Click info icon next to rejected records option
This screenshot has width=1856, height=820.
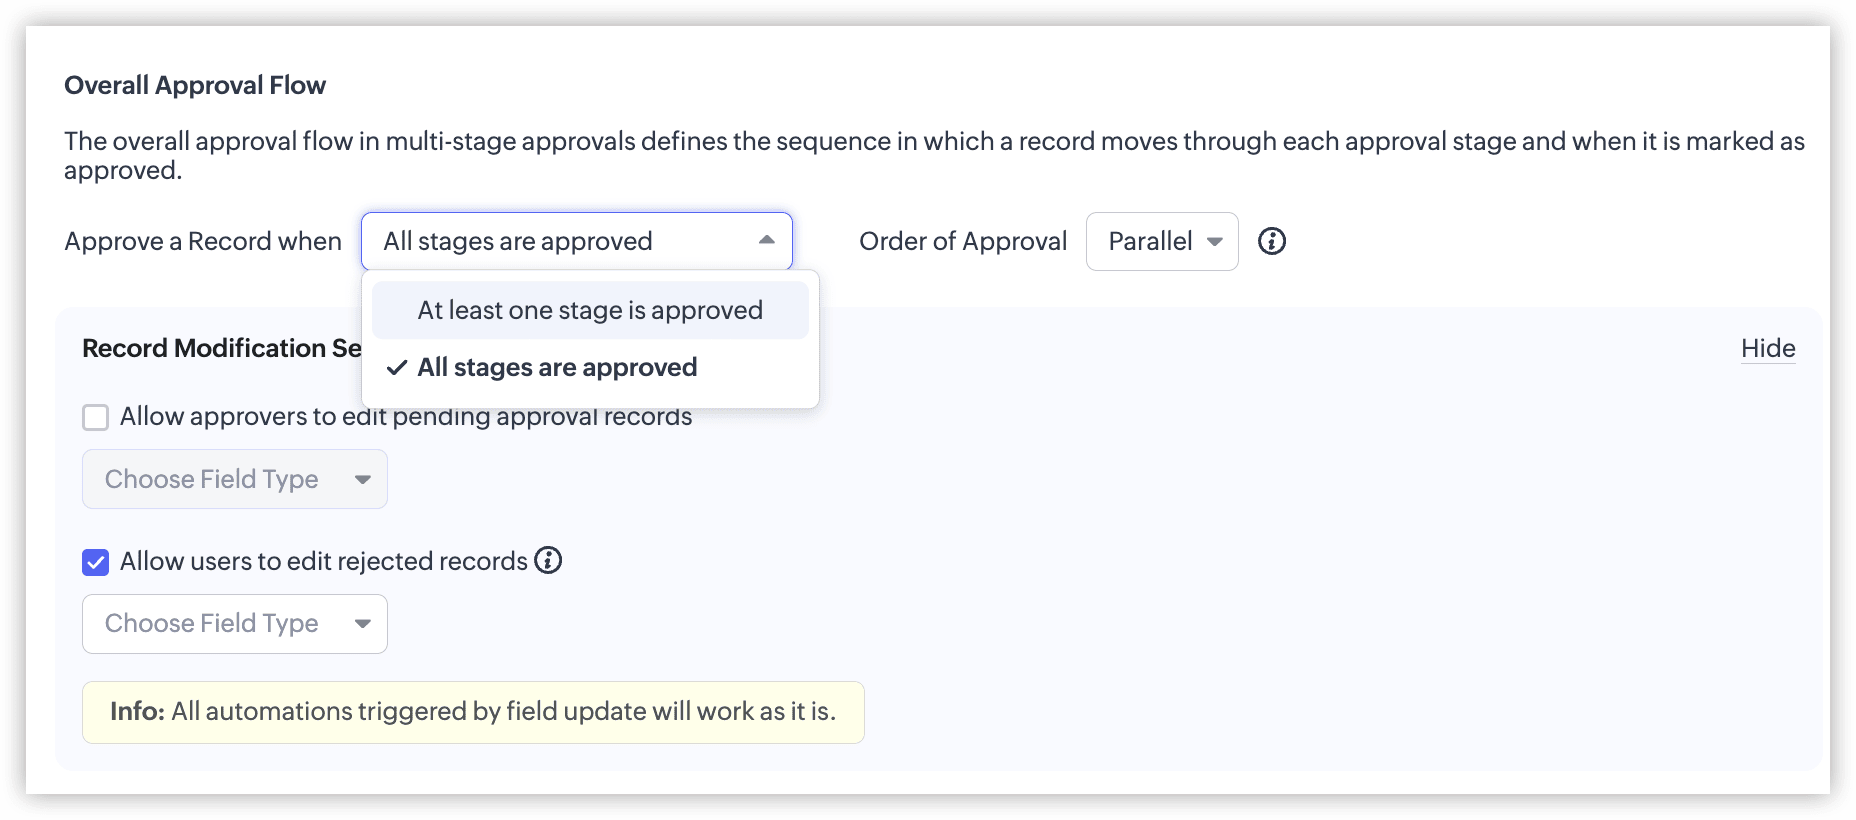point(548,560)
